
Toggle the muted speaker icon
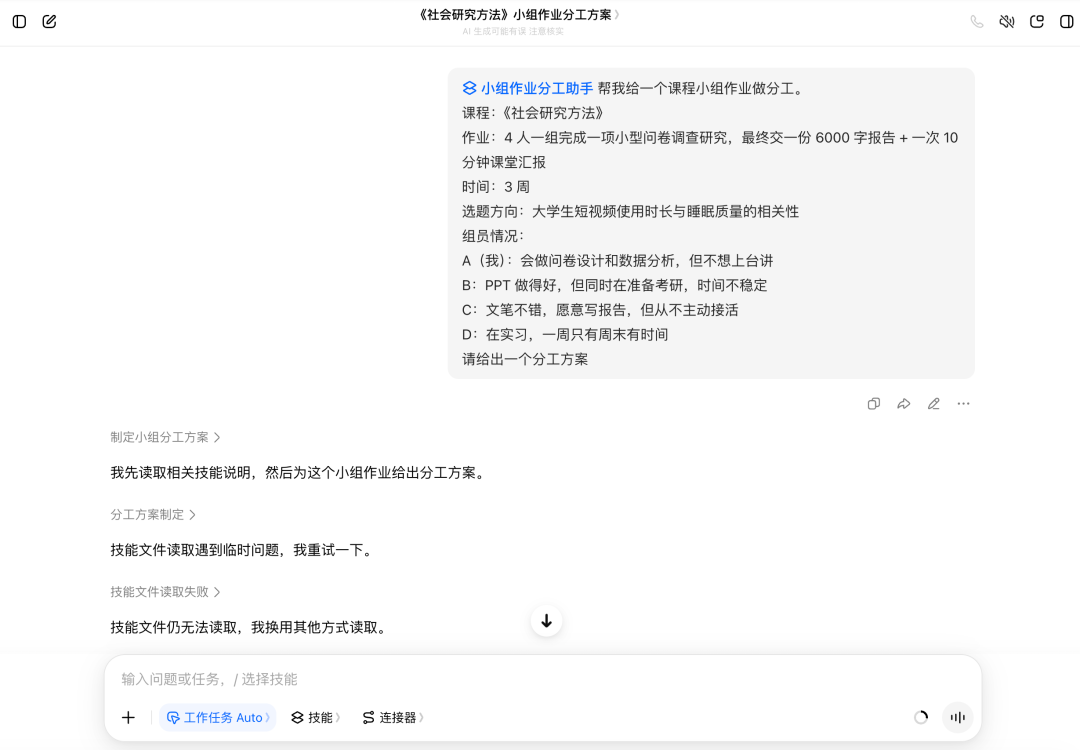1007,21
